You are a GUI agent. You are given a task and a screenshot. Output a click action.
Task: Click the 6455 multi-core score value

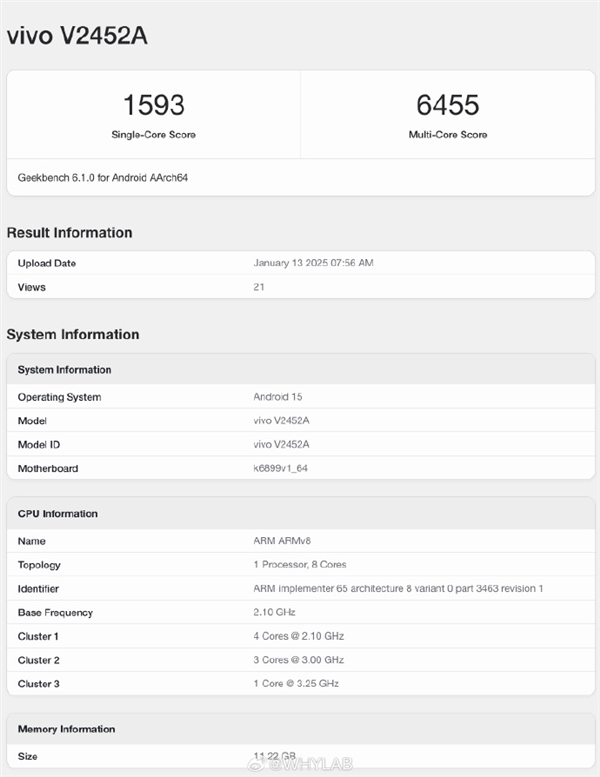click(447, 105)
